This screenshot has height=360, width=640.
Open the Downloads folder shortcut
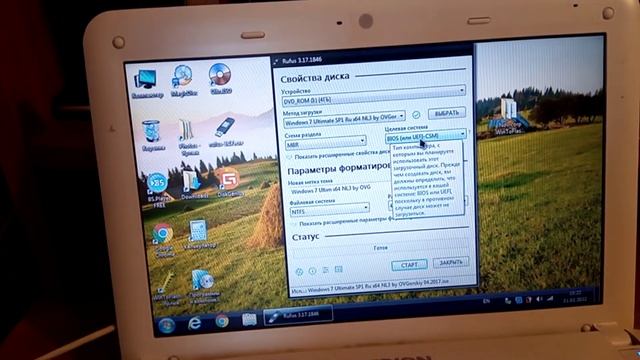tap(193, 184)
